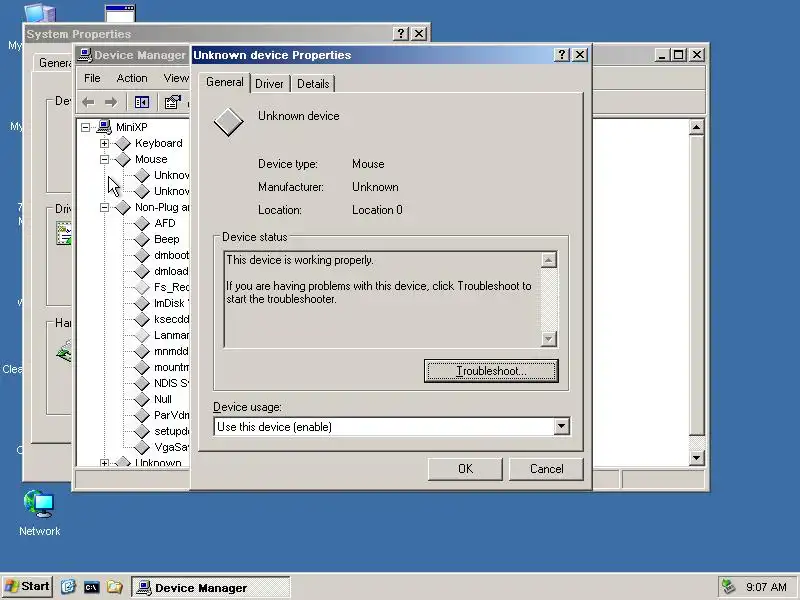Select the ImDisk tree item
800x600 pixels.
[x=171, y=303]
